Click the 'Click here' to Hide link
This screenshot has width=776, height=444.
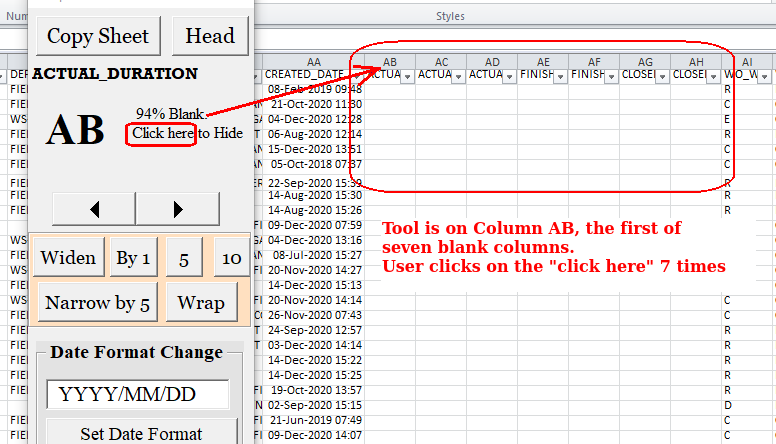pyautogui.click(x=162, y=133)
